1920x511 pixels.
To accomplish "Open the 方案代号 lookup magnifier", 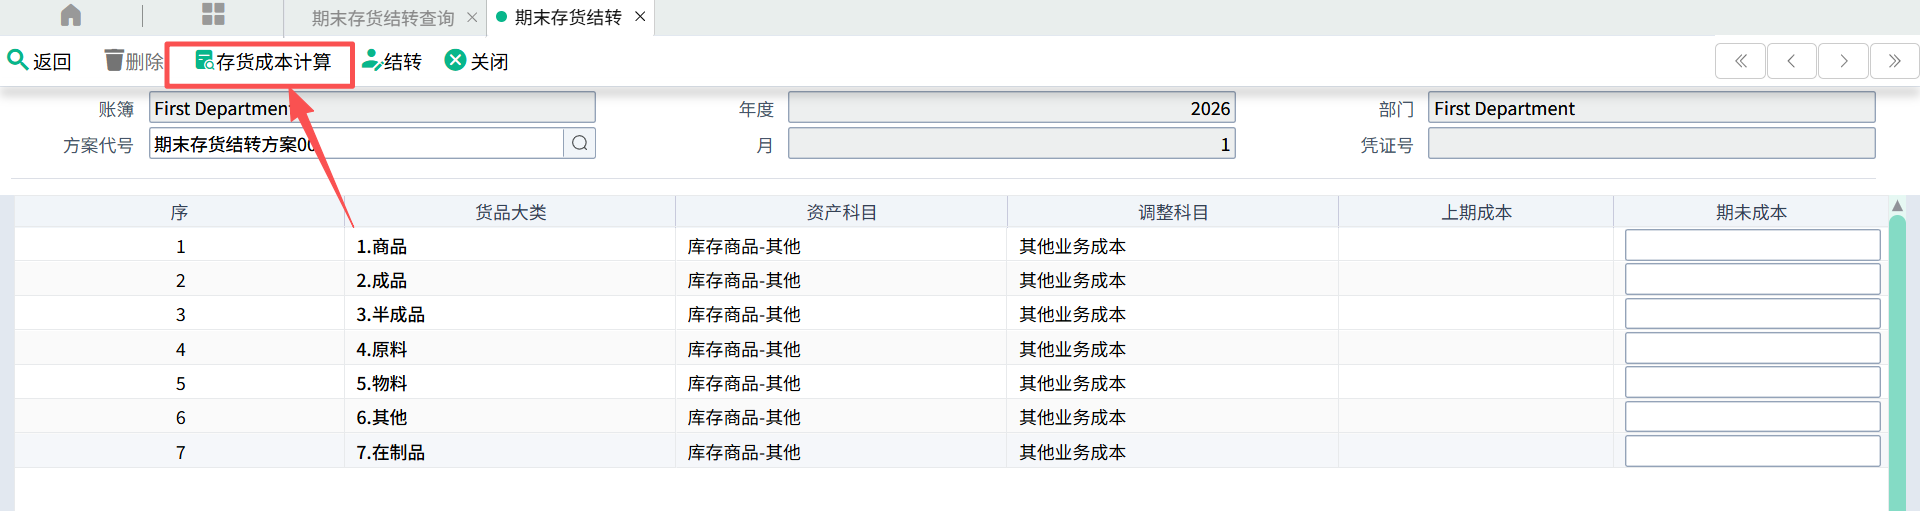I will [580, 144].
